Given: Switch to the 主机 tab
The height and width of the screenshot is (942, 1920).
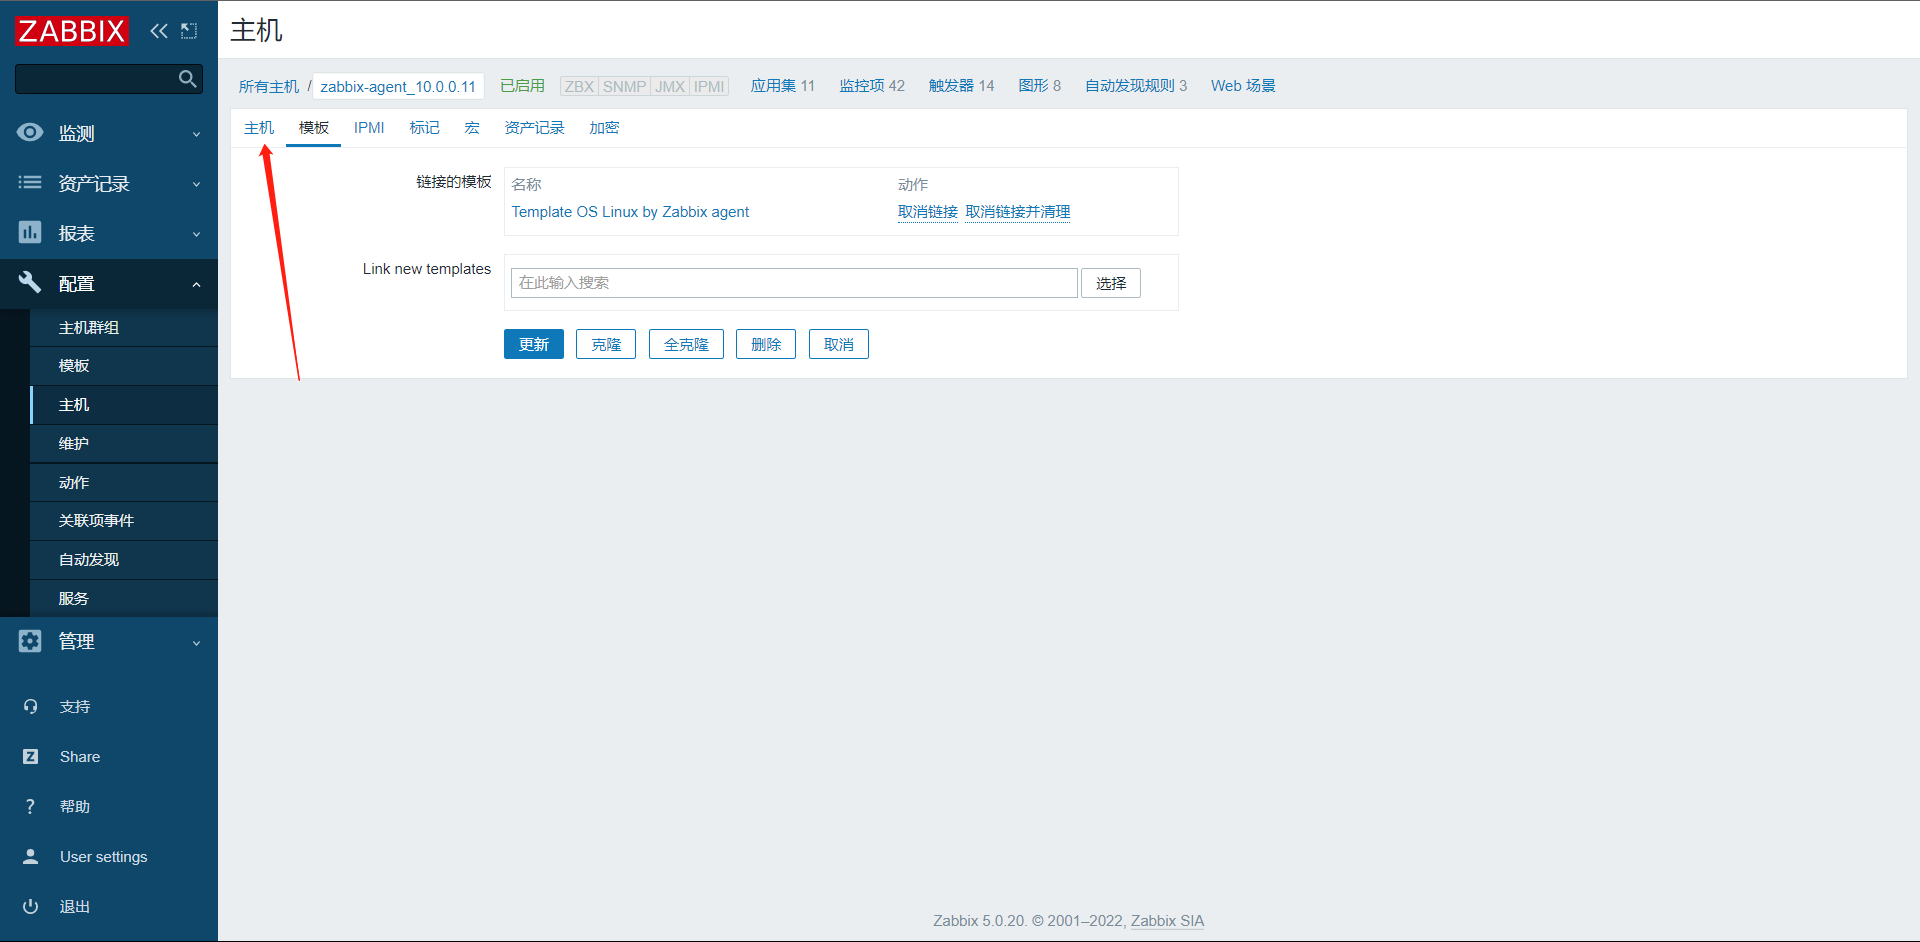Looking at the screenshot, I should (259, 128).
